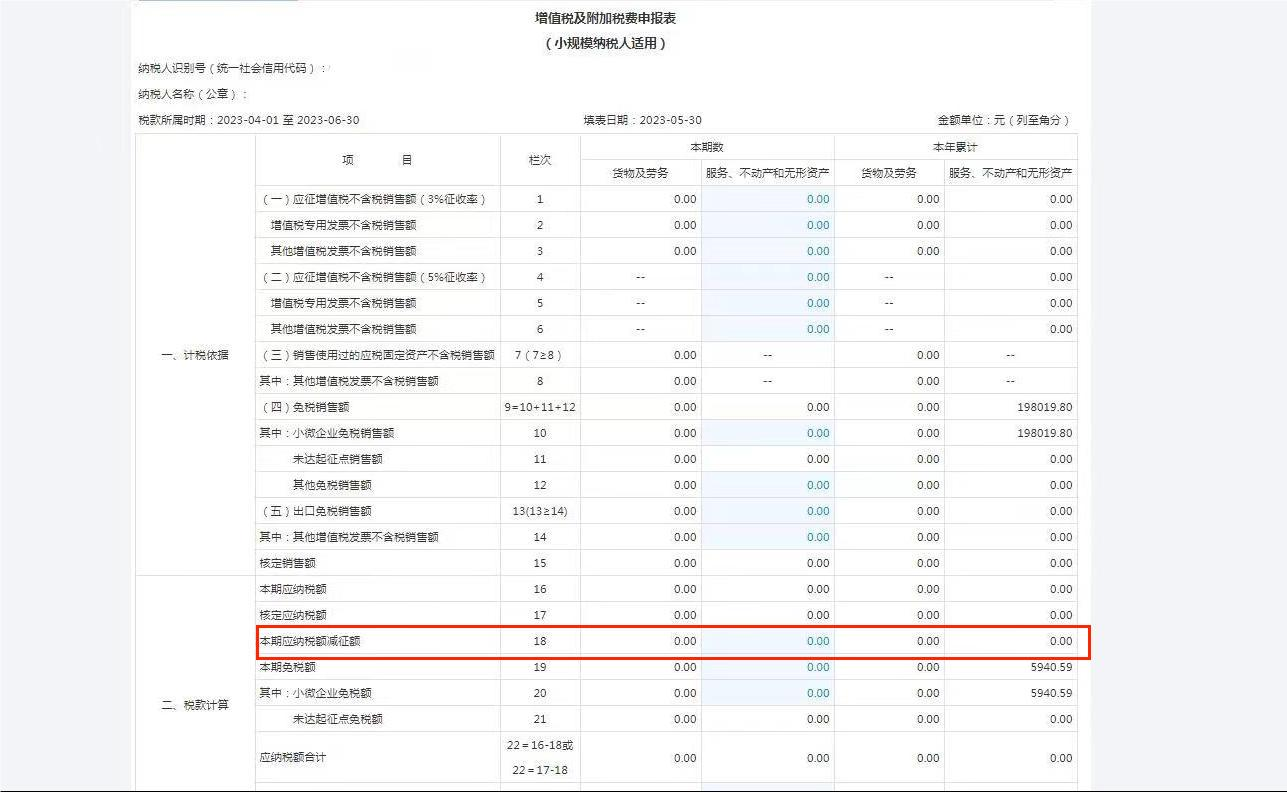Screen dimensions: 1287x792
Task: Select the year-to-date 5940.59 value in row 19
Action: point(1051,667)
